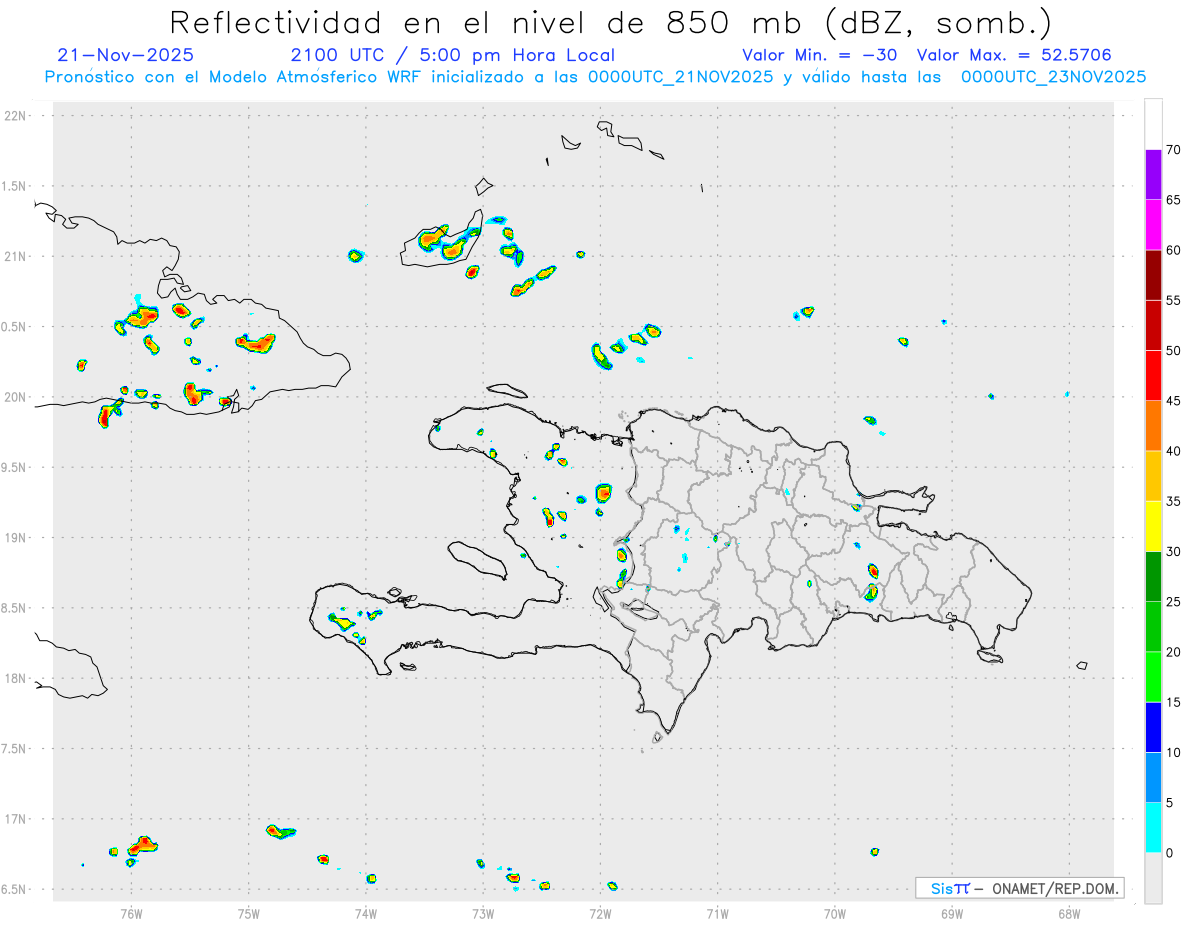
Task: Click the colorbar value label "35"
Action: click(x=1174, y=501)
